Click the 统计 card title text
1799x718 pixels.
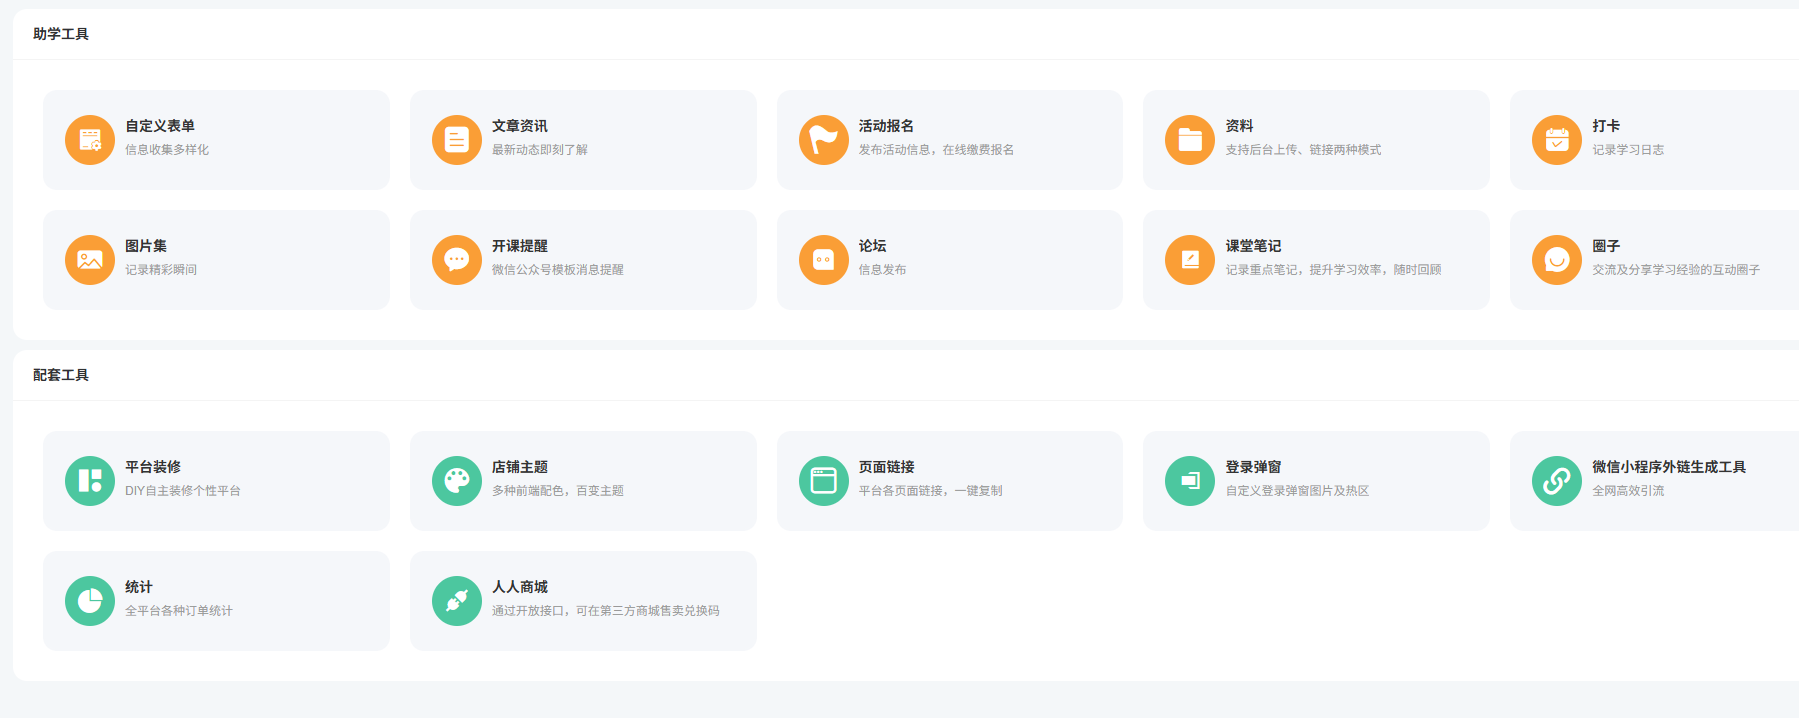click(139, 587)
